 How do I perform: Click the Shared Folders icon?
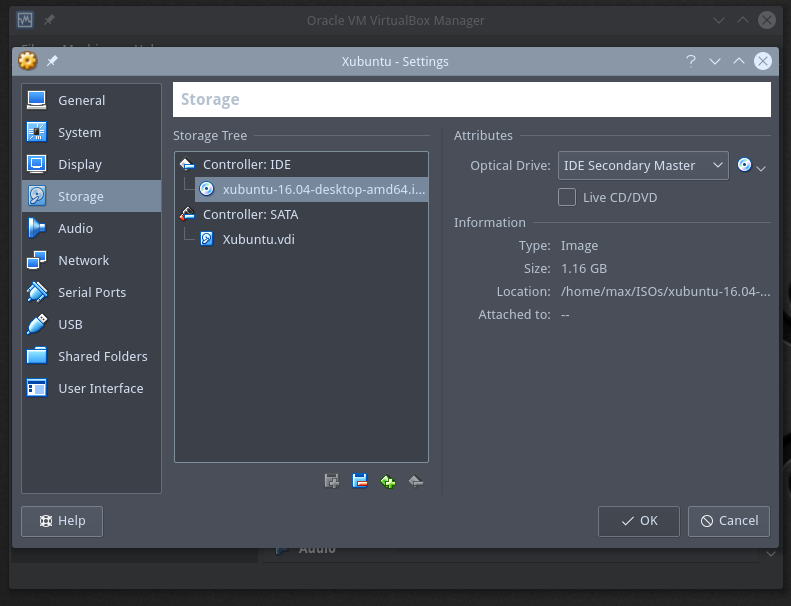click(37, 356)
